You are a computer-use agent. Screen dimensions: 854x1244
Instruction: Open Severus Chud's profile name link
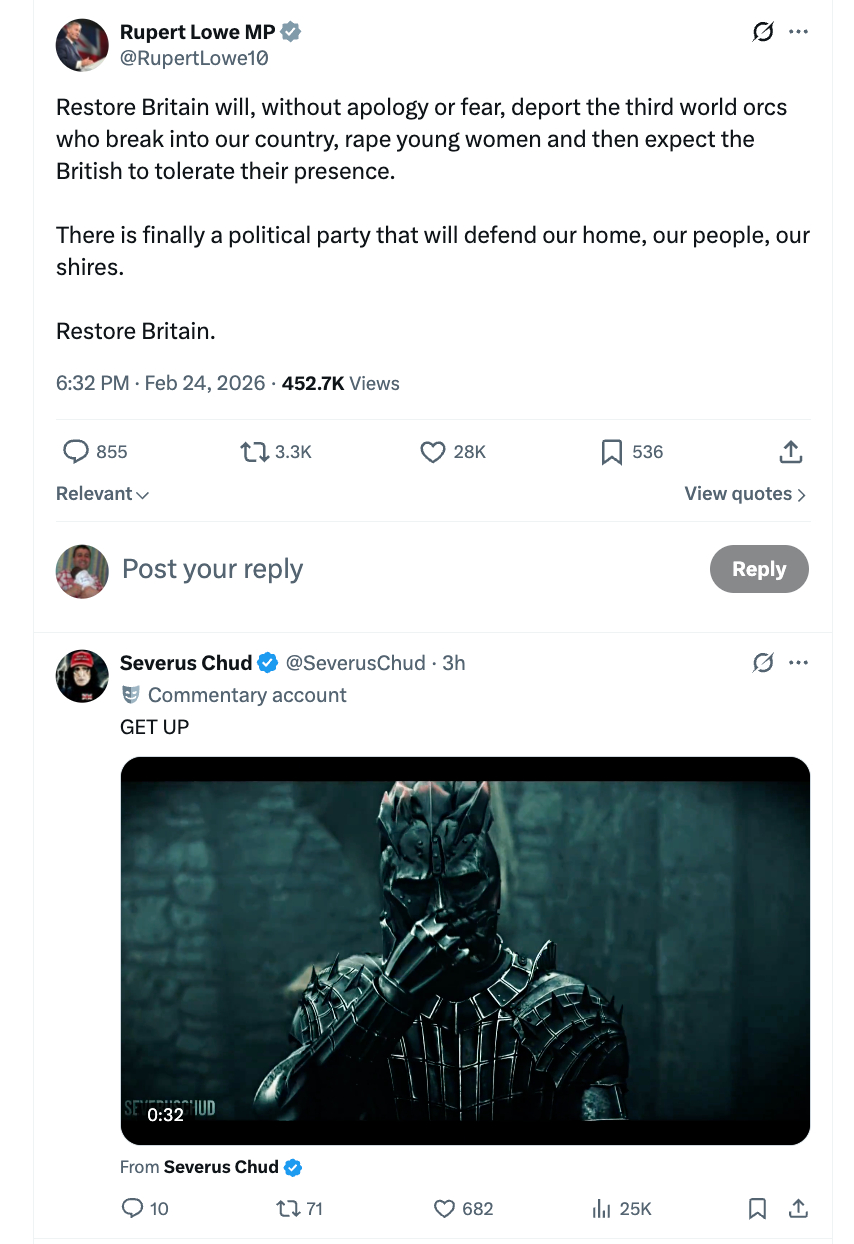point(186,662)
